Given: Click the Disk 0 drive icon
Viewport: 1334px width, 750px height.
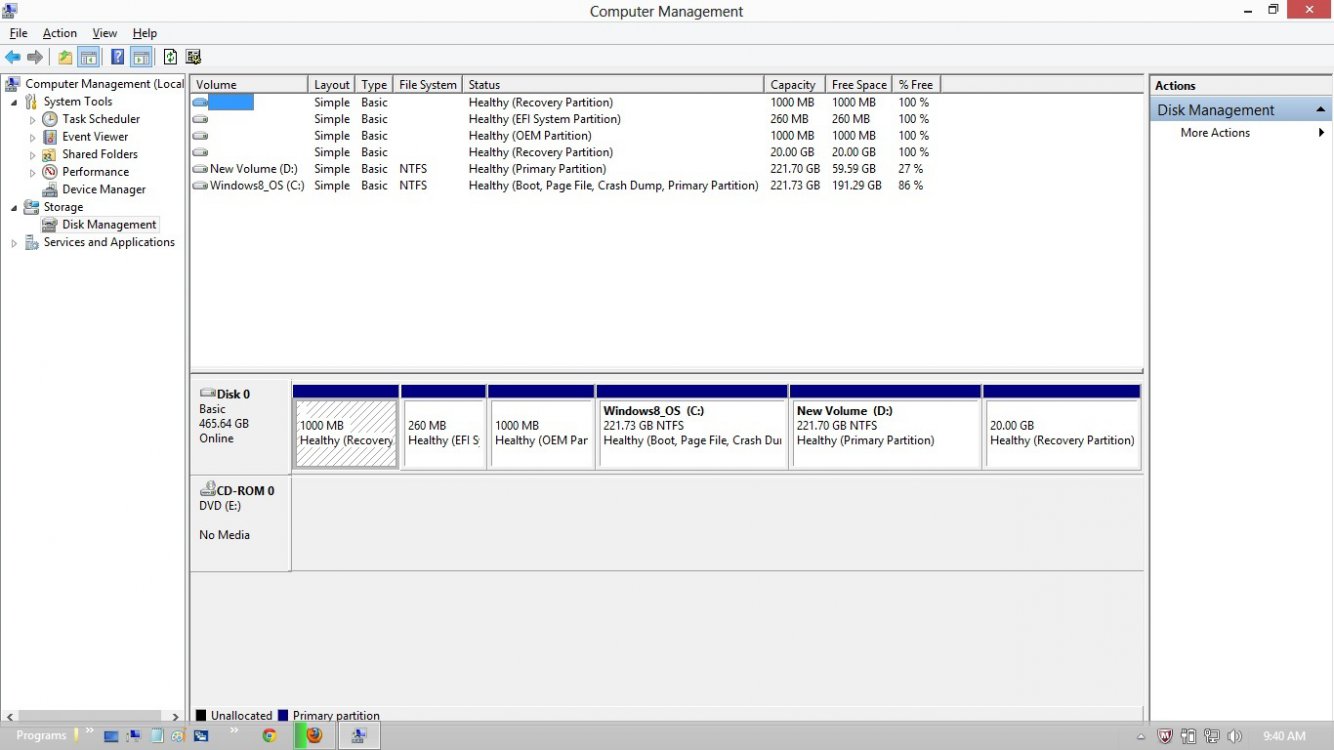Looking at the screenshot, I should tap(207, 394).
